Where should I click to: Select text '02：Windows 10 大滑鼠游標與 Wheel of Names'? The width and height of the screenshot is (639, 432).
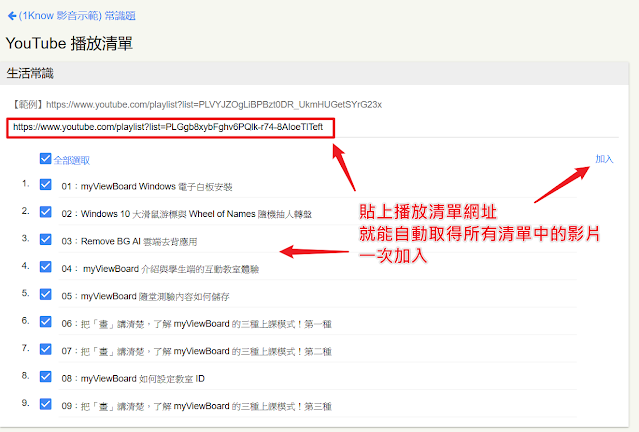[x=187, y=214]
